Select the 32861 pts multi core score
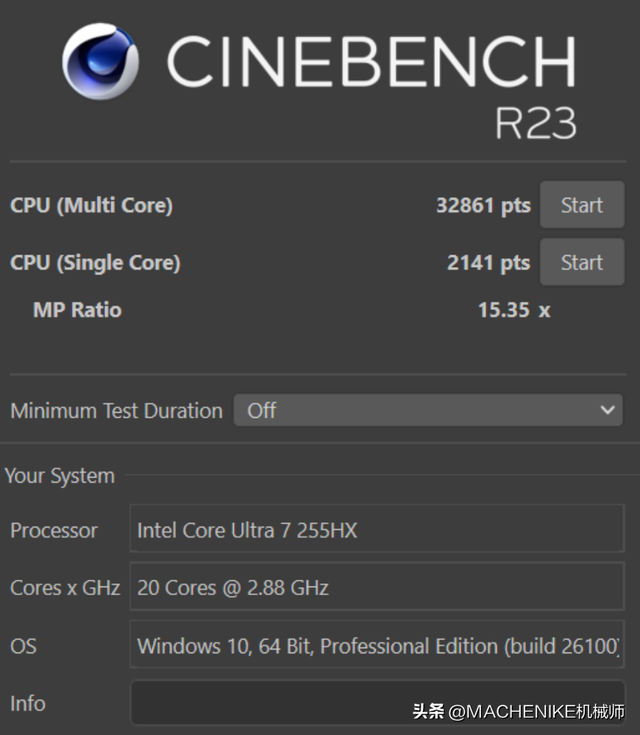The height and width of the screenshot is (735, 640). click(x=483, y=205)
